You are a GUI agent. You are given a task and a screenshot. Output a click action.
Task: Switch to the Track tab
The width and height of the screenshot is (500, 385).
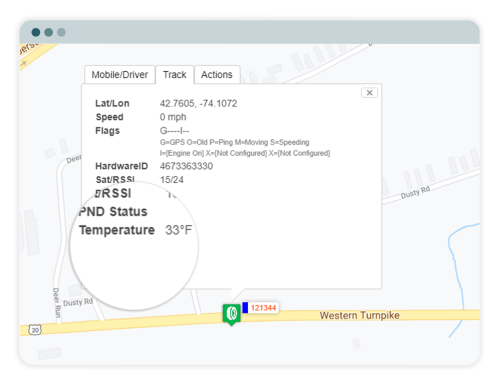(x=175, y=75)
